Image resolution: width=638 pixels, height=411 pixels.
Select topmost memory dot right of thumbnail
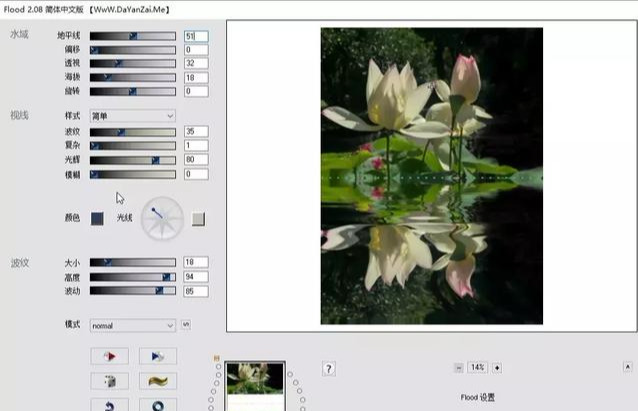point(290,374)
